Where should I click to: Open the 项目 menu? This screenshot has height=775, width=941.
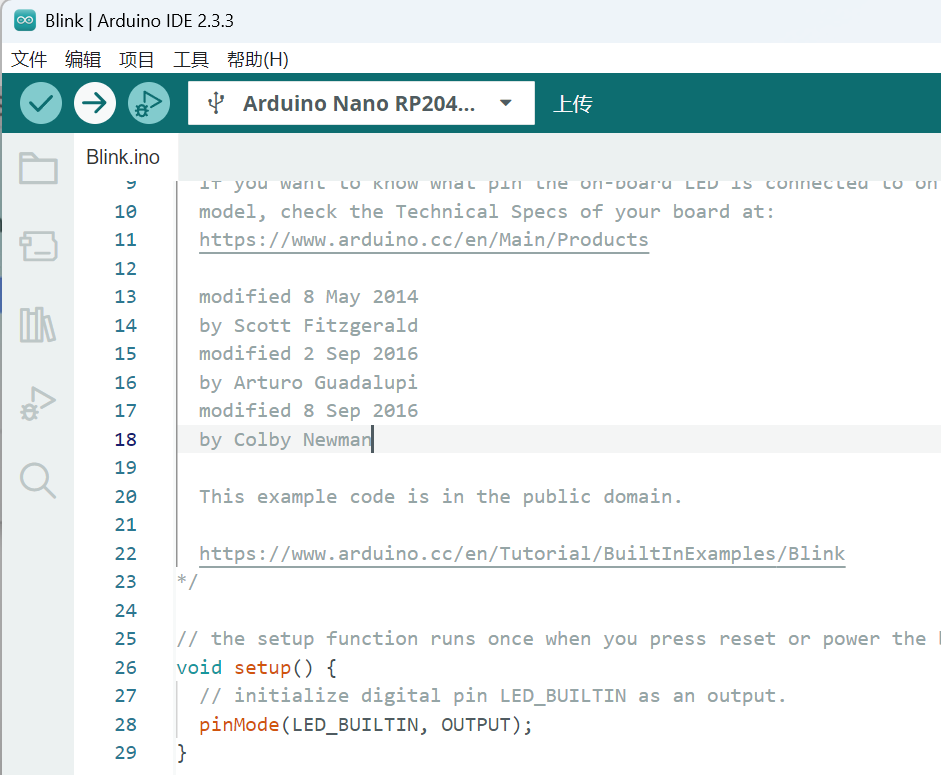pyautogui.click(x=137, y=59)
